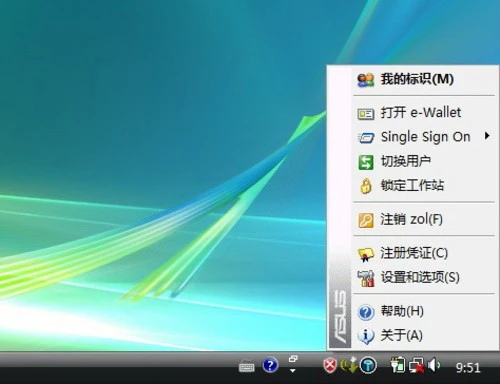The width and height of the screenshot is (500, 384).
Task: Click the power plug battery tray icon
Action: coord(398,365)
